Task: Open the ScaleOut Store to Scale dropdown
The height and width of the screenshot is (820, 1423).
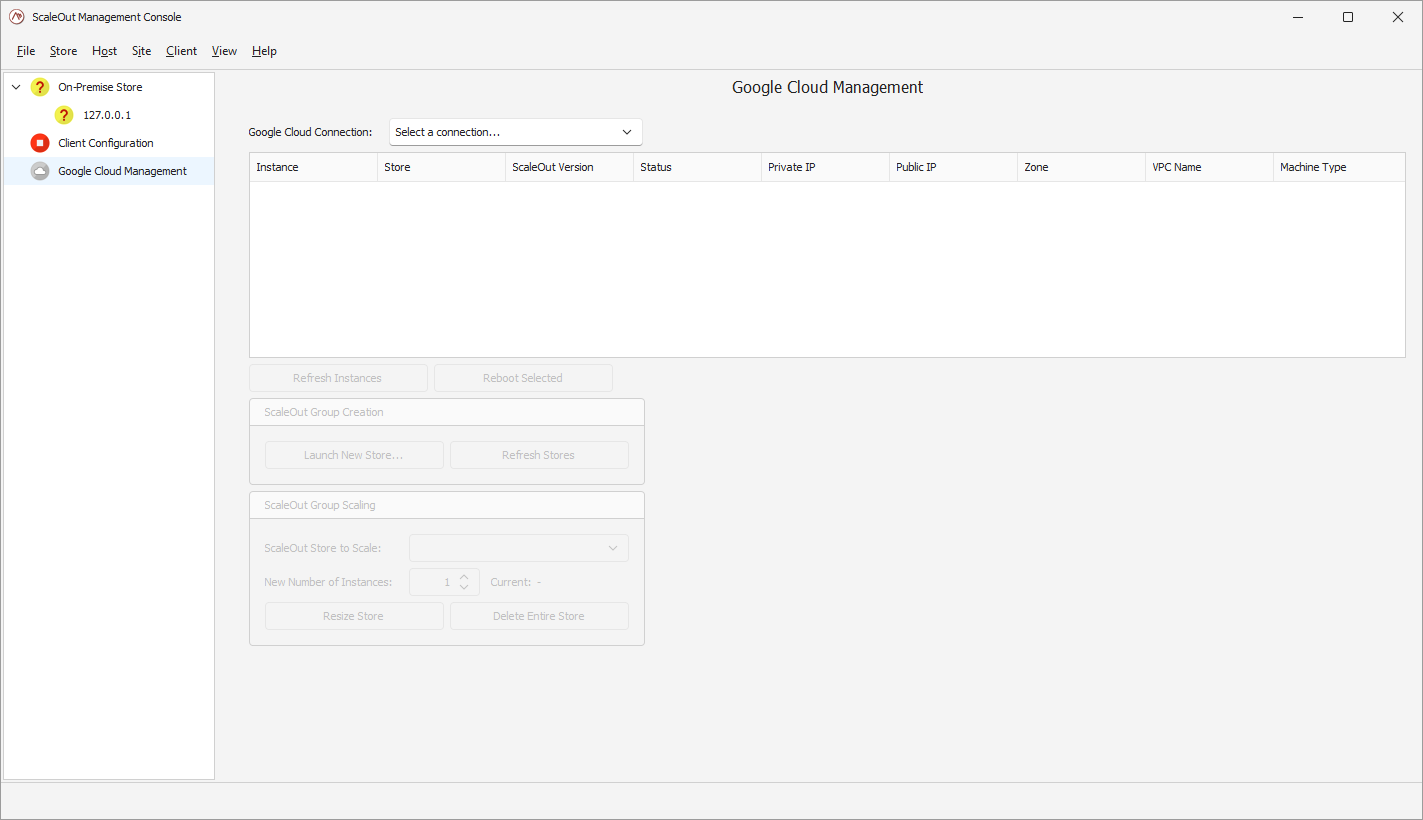Action: pos(519,548)
